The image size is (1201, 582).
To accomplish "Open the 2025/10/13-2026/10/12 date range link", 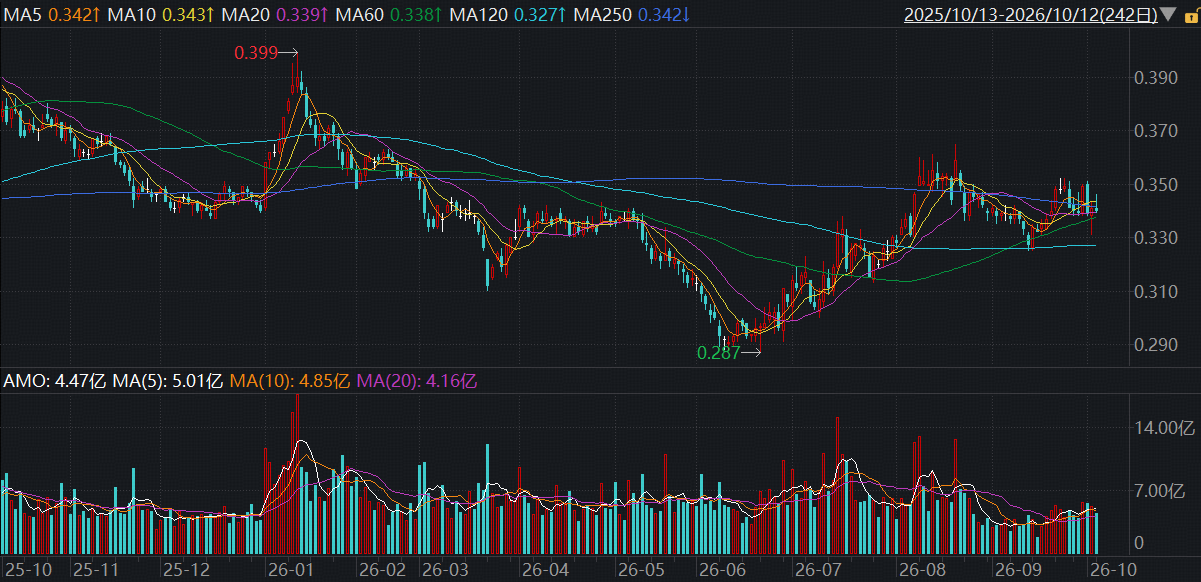I will (1030, 15).
